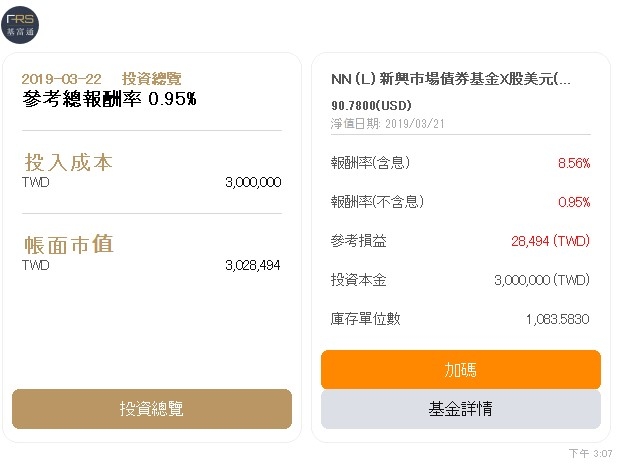Click the 報酬率(不含息) 0.95% value
This screenshot has width=636, height=464.
[x=574, y=202]
